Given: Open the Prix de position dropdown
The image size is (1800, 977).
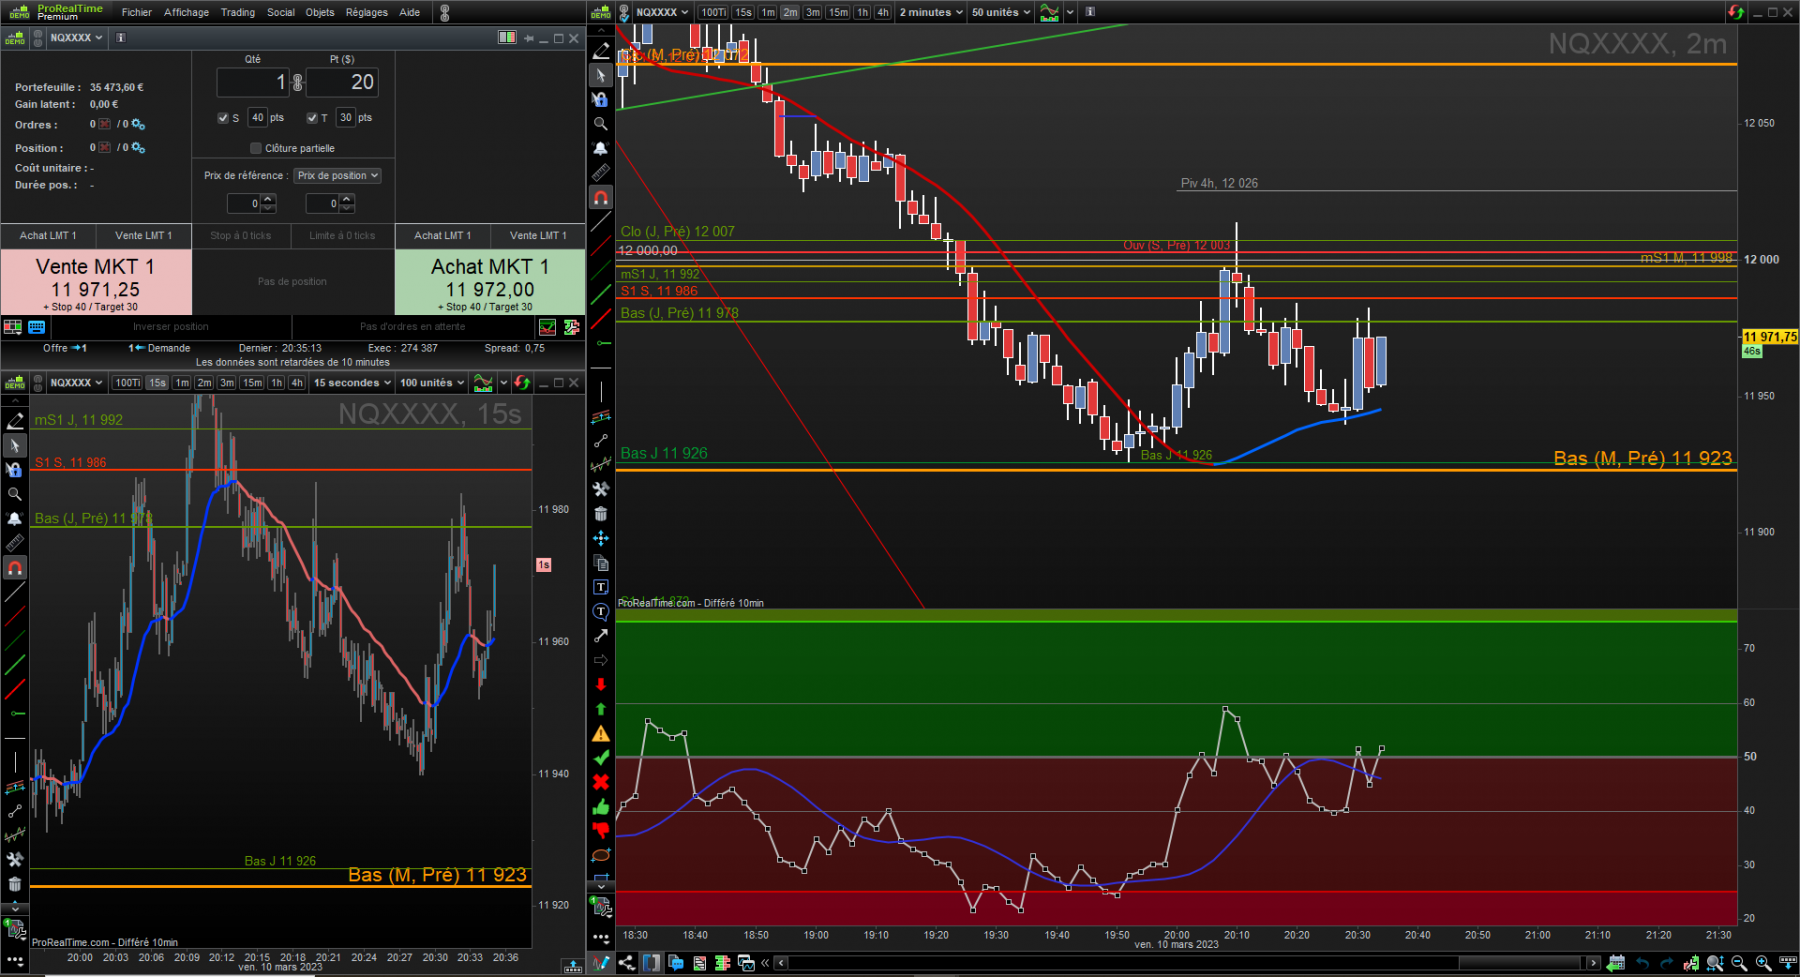Looking at the screenshot, I should click(338, 175).
